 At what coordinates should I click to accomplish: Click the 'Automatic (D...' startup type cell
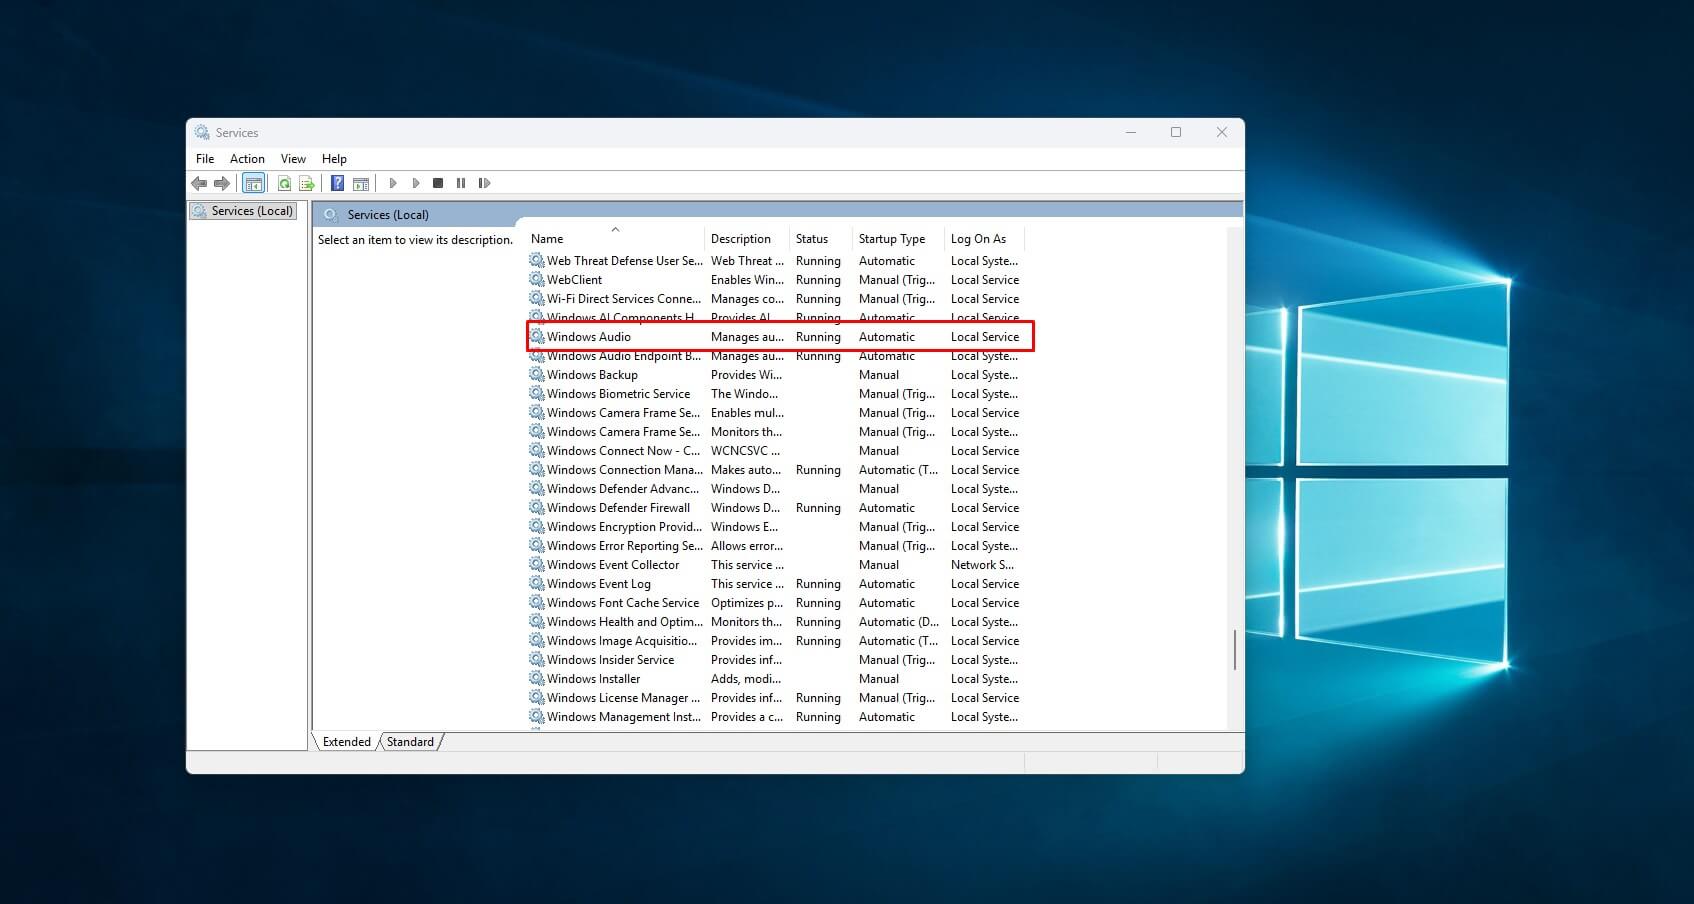click(898, 621)
